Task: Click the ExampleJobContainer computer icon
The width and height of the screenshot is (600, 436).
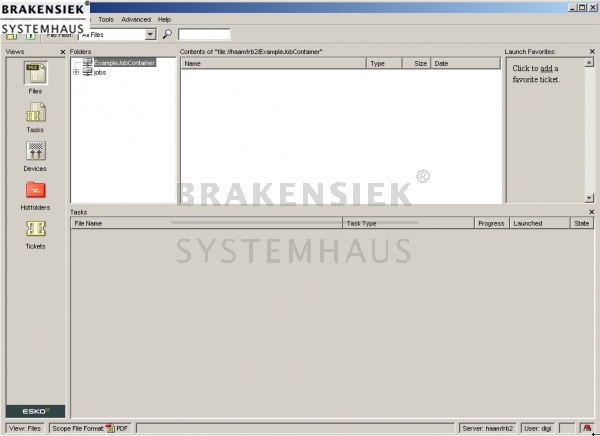Action: pyautogui.click(x=88, y=62)
